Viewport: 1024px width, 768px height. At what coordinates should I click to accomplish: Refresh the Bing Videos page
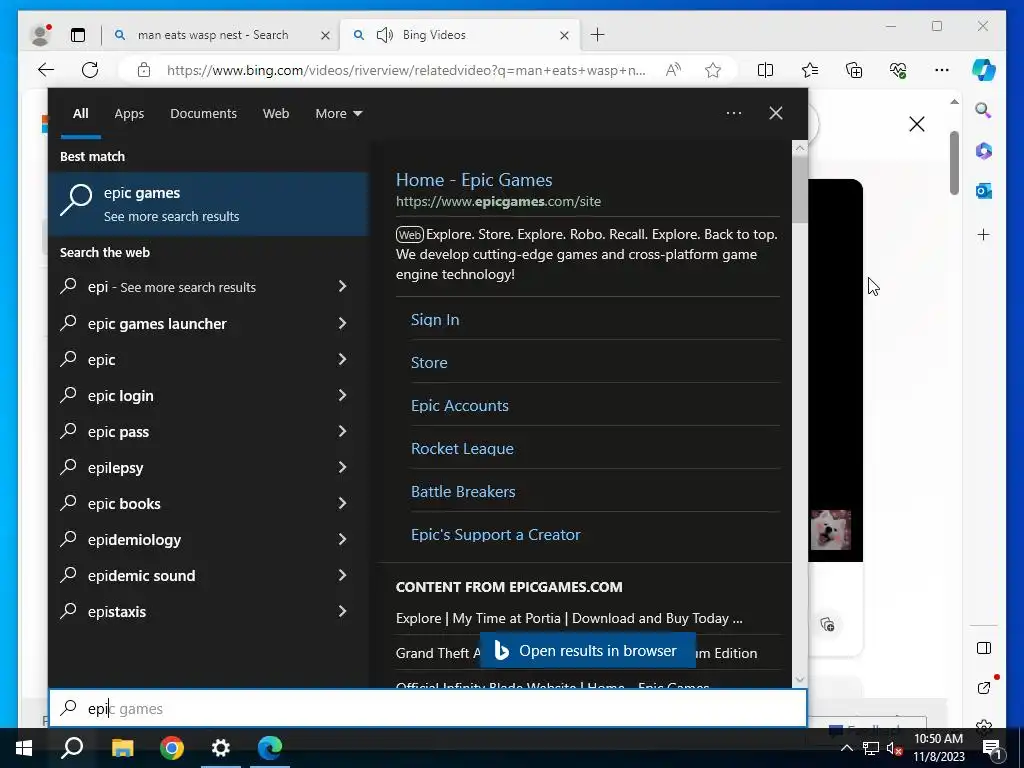pyautogui.click(x=90, y=70)
